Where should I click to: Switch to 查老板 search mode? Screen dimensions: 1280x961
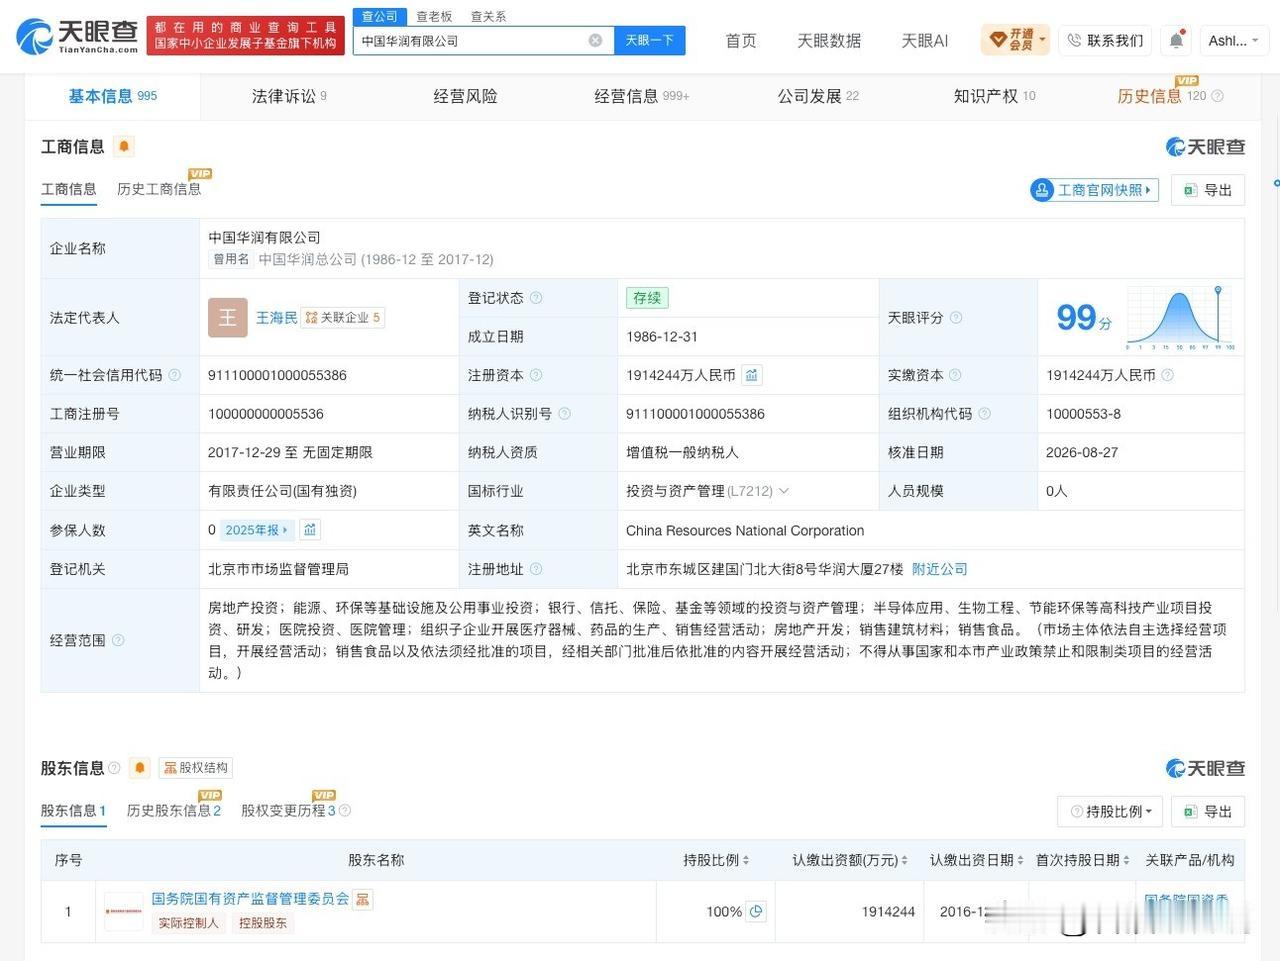[434, 17]
